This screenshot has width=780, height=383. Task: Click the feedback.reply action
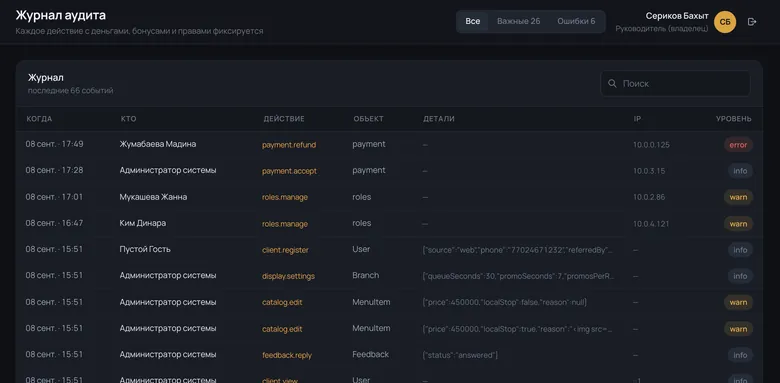(x=287, y=355)
